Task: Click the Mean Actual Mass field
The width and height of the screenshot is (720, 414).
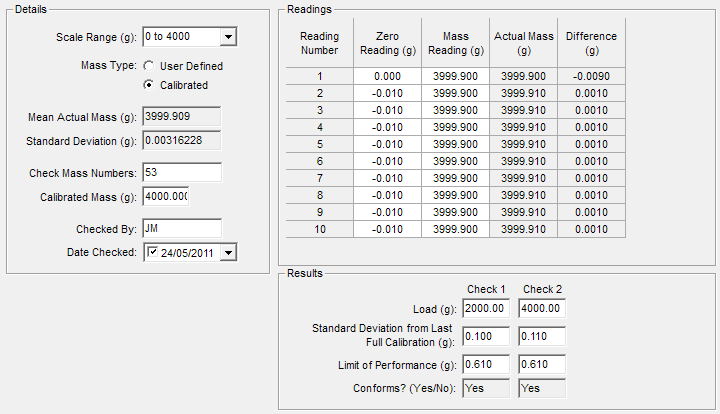Action: [181, 117]
